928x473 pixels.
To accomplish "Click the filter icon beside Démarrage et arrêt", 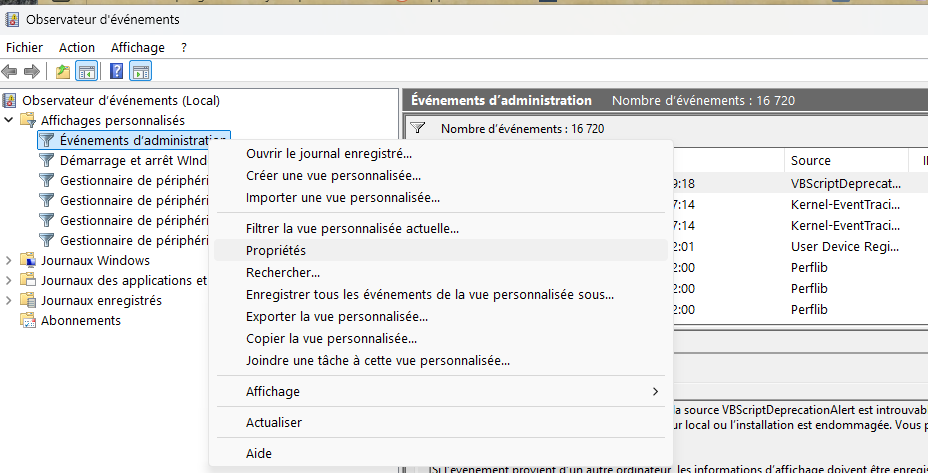I will 47,160.
